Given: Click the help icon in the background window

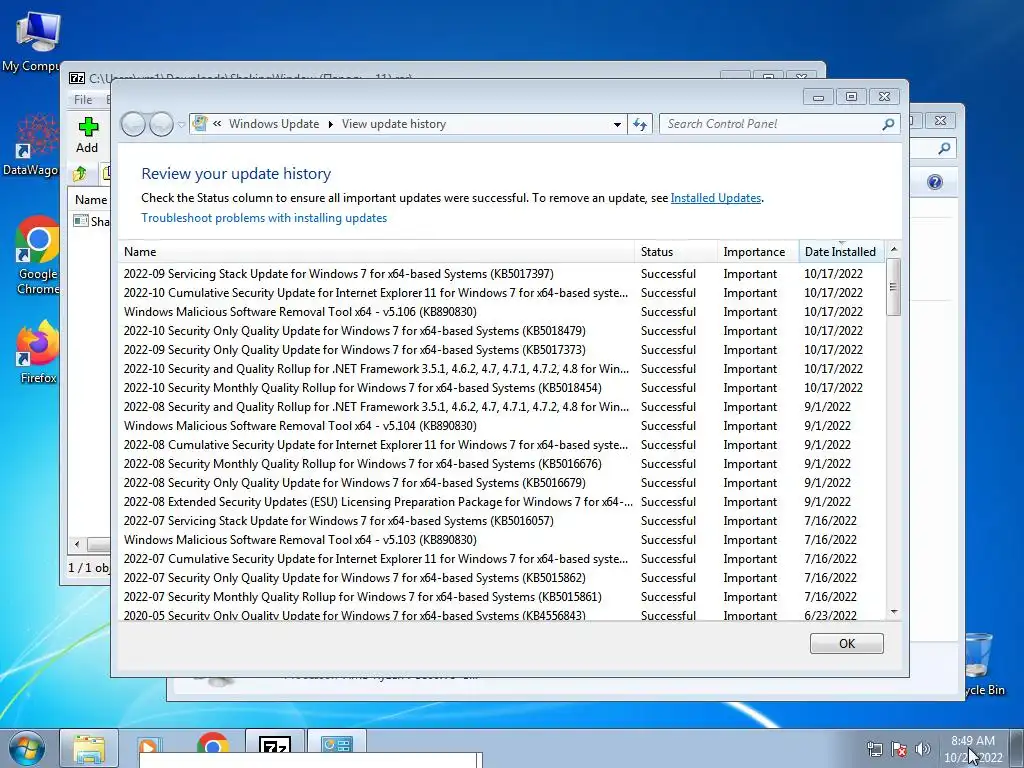Looking at the screenshot, I should coord(935,182).
